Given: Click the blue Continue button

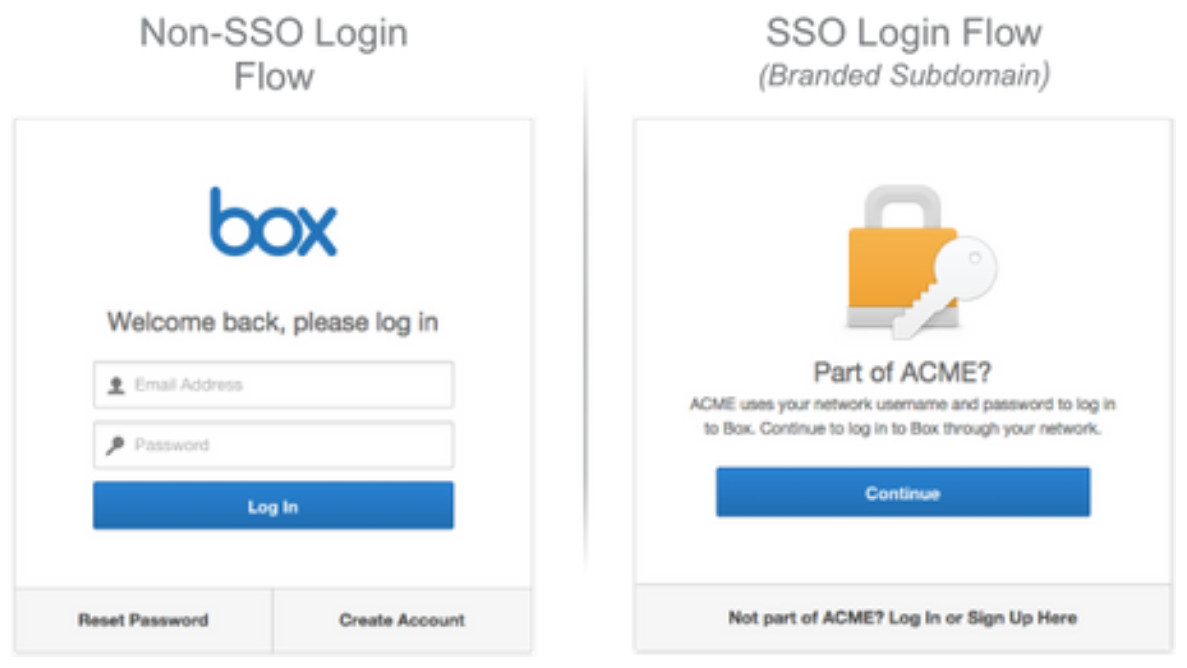Looking at the screenshot, I should pyautogui.click(x=903, y=492).
